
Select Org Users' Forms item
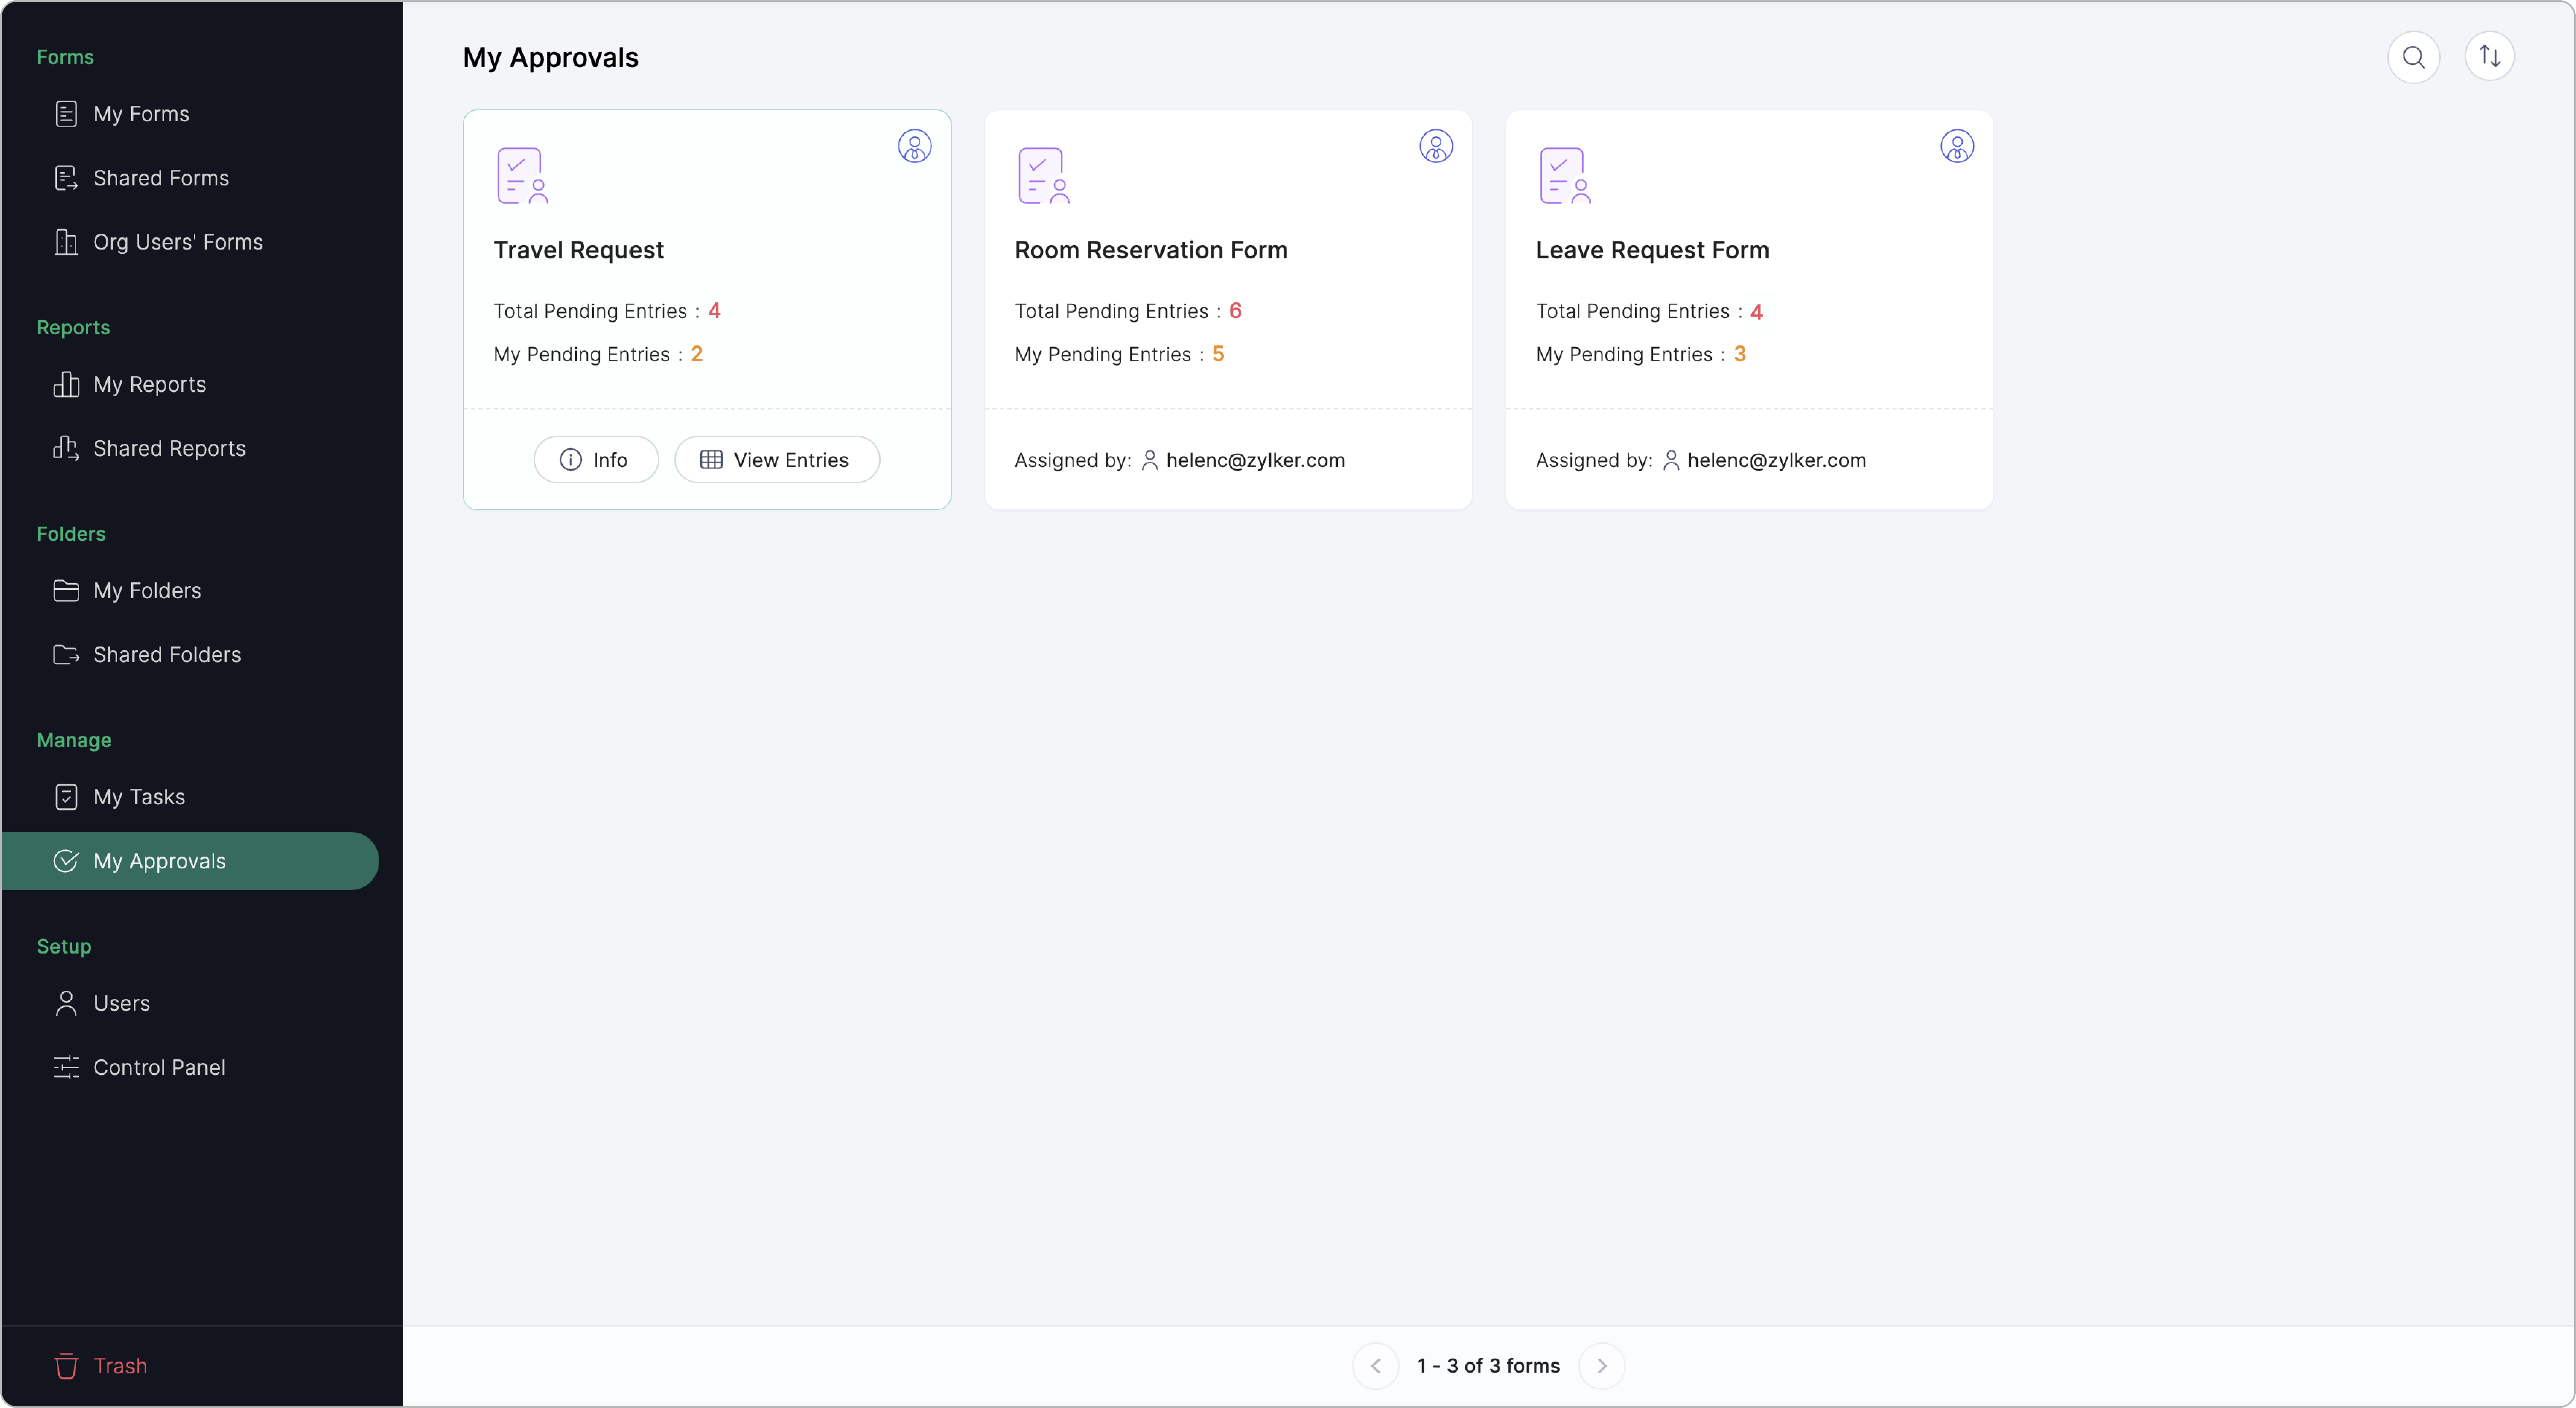point(178,242)
